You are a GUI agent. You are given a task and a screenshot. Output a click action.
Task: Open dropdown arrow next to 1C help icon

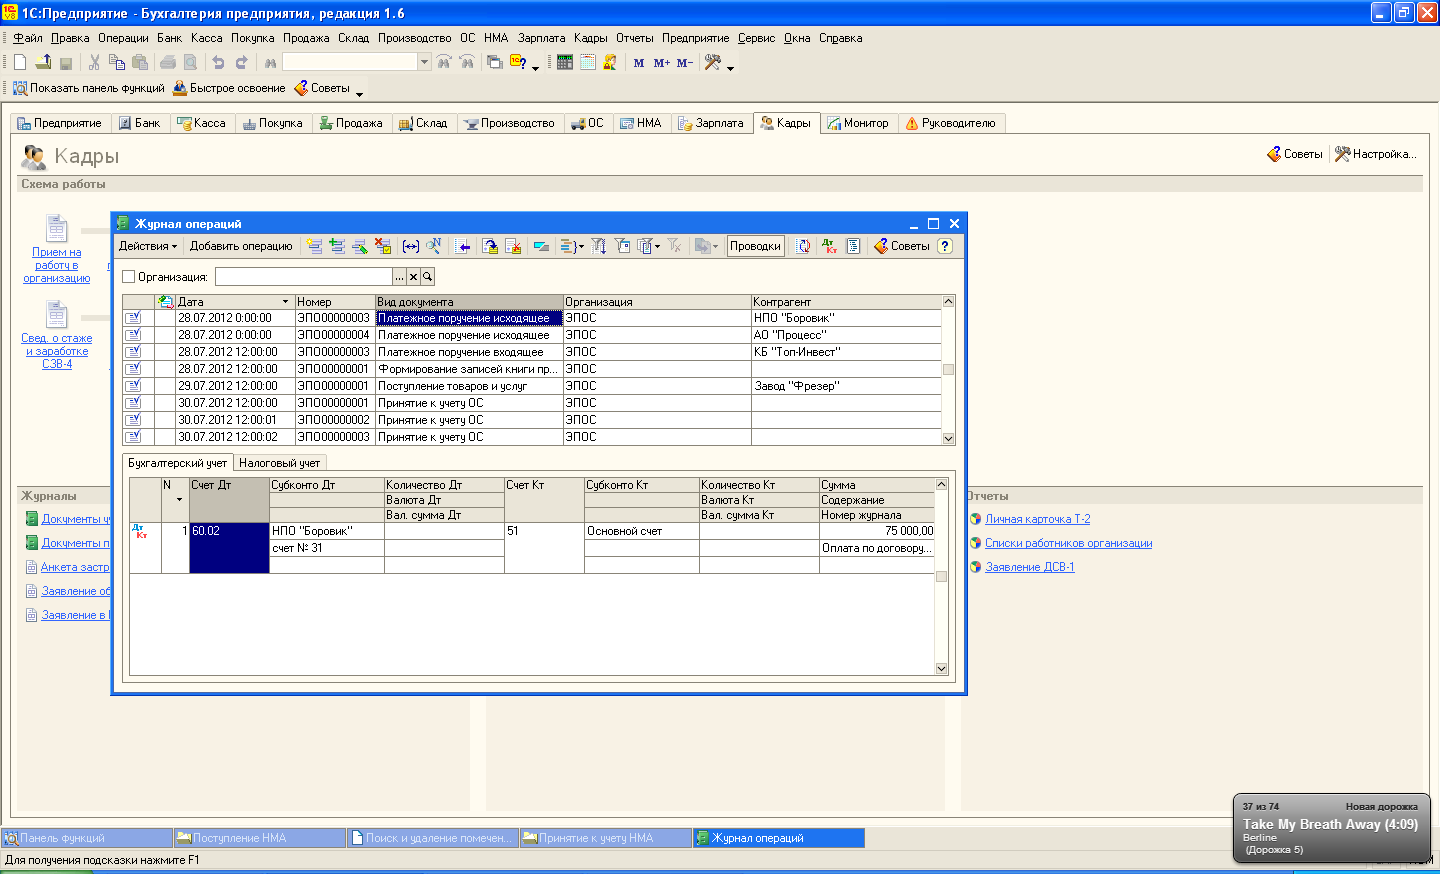coord(535,68)
